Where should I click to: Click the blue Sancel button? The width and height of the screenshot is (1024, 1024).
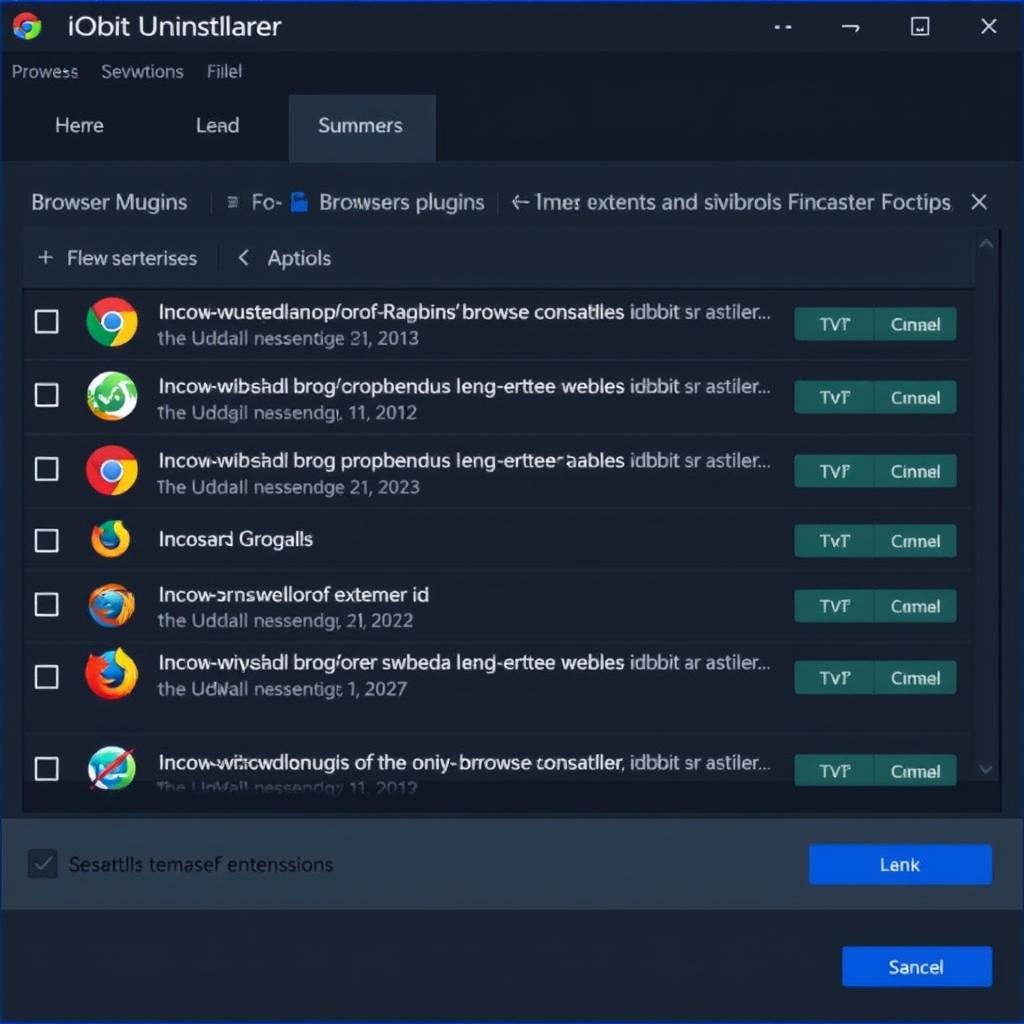click(x=916, y=967)
